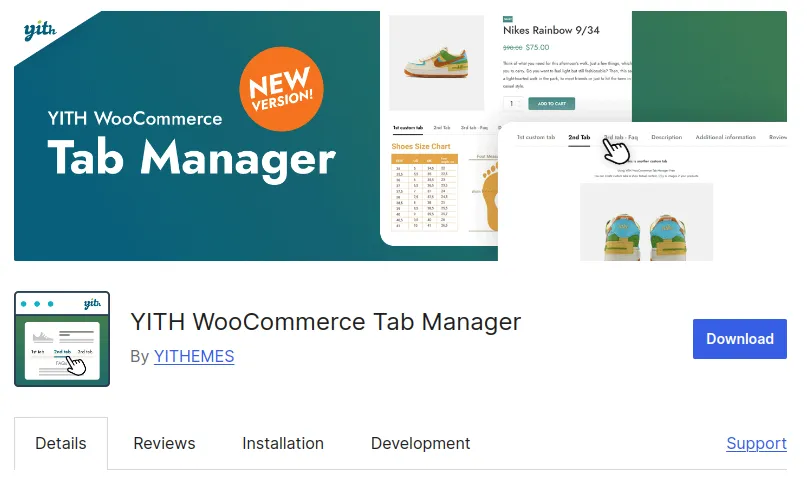The image size is (807, 484).
Task: Open the Installation tab
Action: (283, 443)
